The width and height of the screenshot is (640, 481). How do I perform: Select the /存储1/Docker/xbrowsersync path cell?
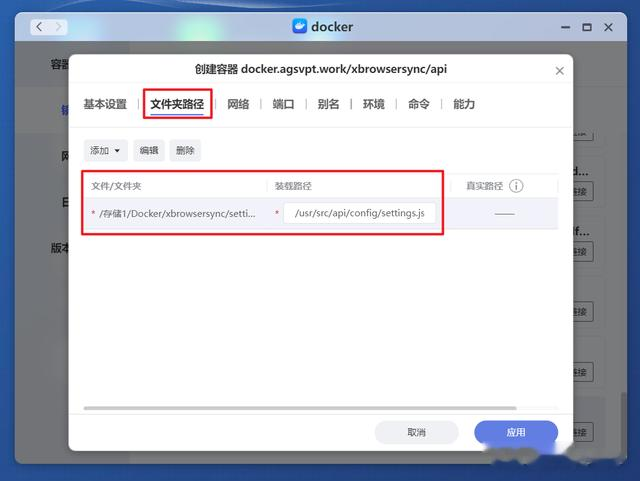[177, 214]
